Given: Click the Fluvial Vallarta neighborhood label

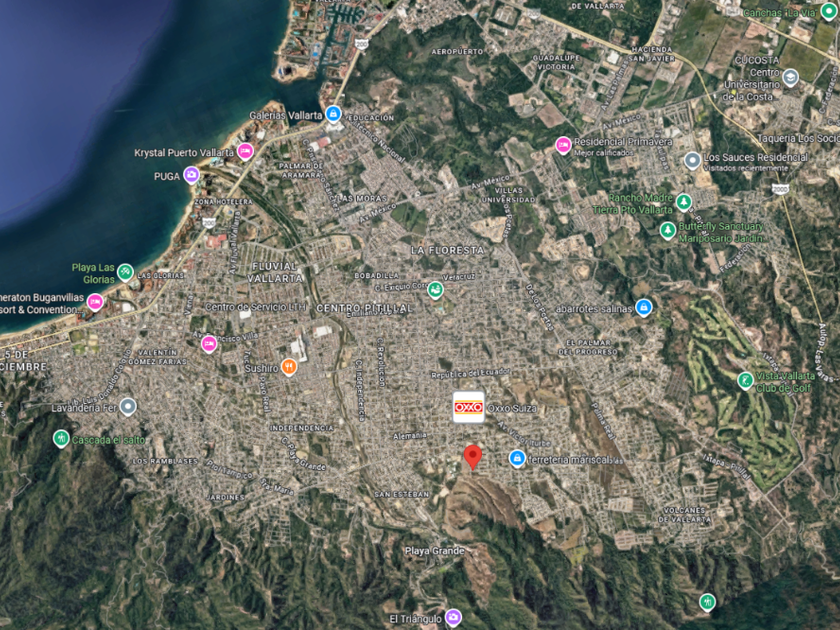Looking at the screenshot, I should pos(275,272).
